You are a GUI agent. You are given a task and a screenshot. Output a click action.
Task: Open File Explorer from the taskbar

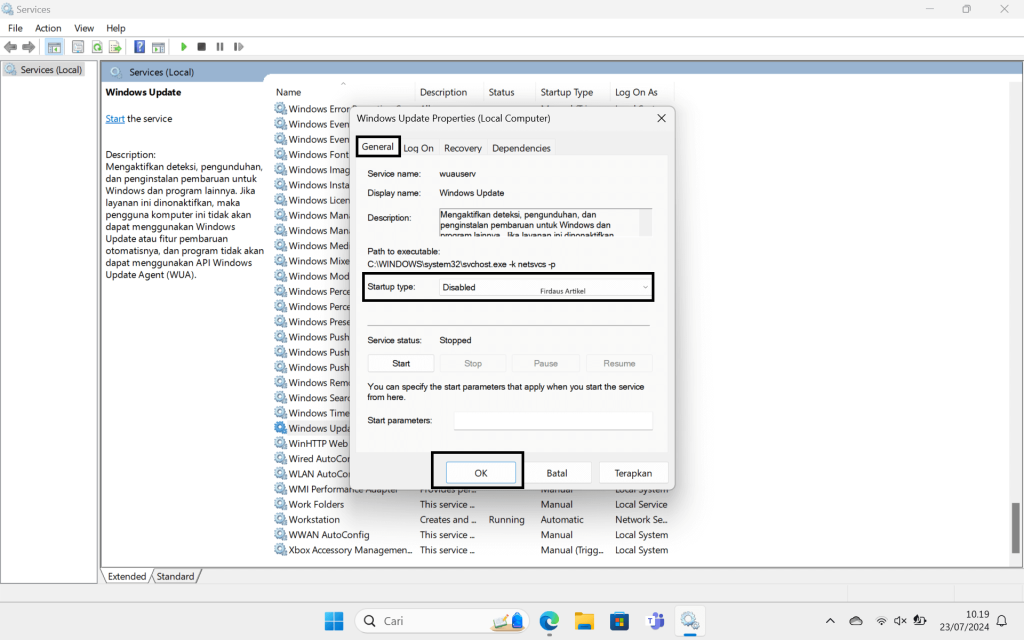tap(584, 621)
